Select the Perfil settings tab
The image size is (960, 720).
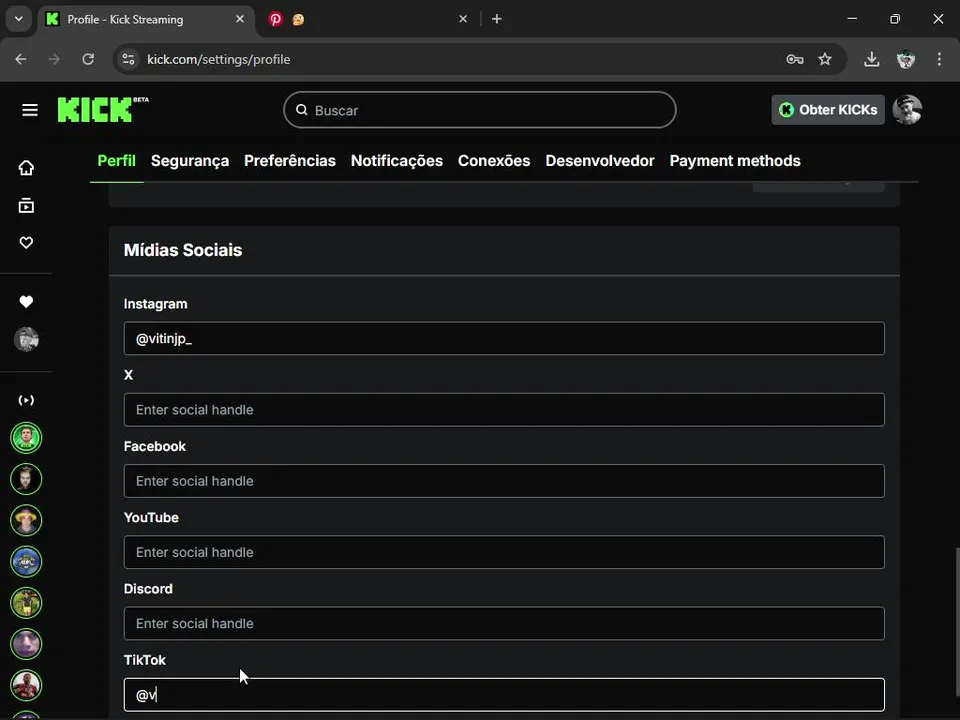116,160
